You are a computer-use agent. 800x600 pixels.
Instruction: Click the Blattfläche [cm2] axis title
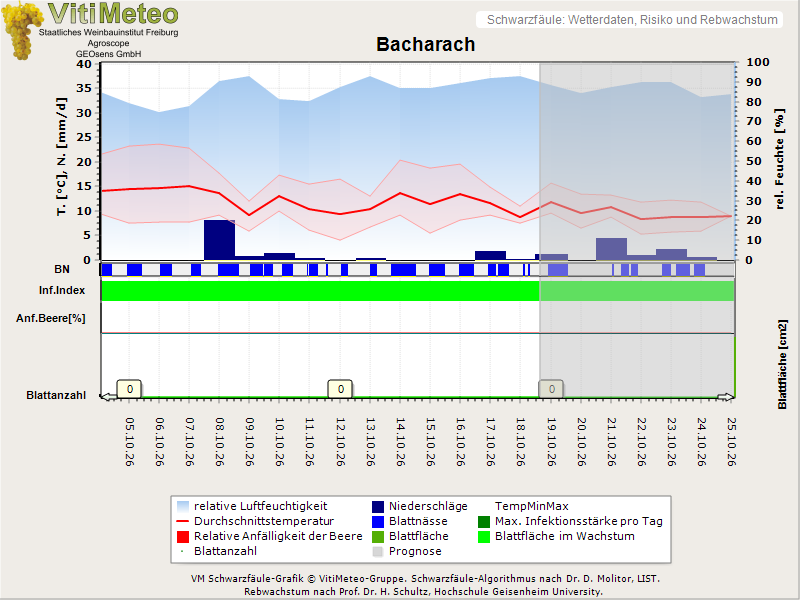(783, 364)
